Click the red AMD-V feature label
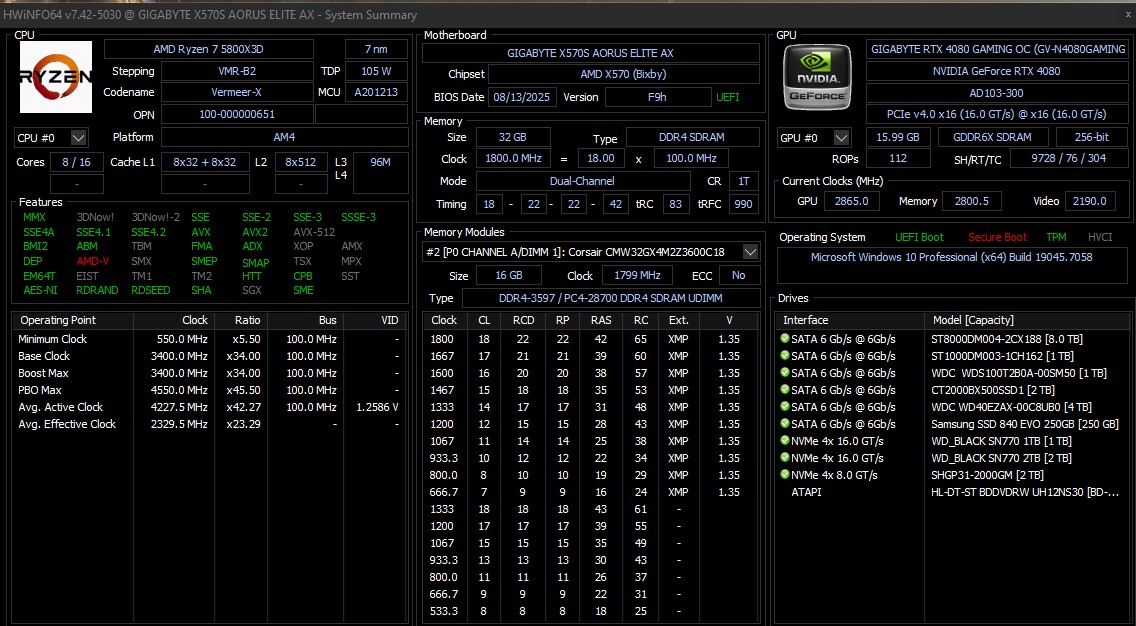 tap(92, 261)
